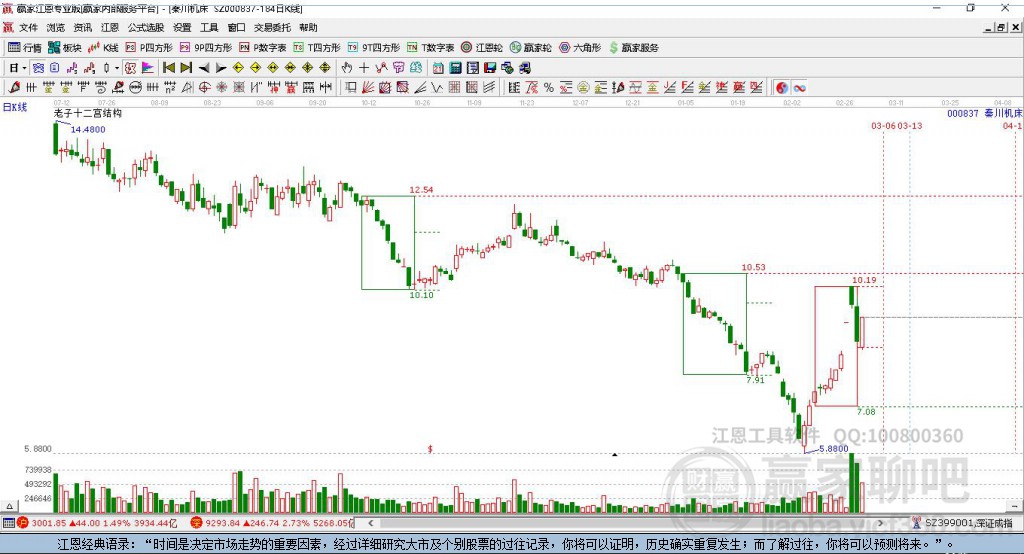Open the 交易委托 menu
This screenshot has width=1024, height=554.
(272, 27)
